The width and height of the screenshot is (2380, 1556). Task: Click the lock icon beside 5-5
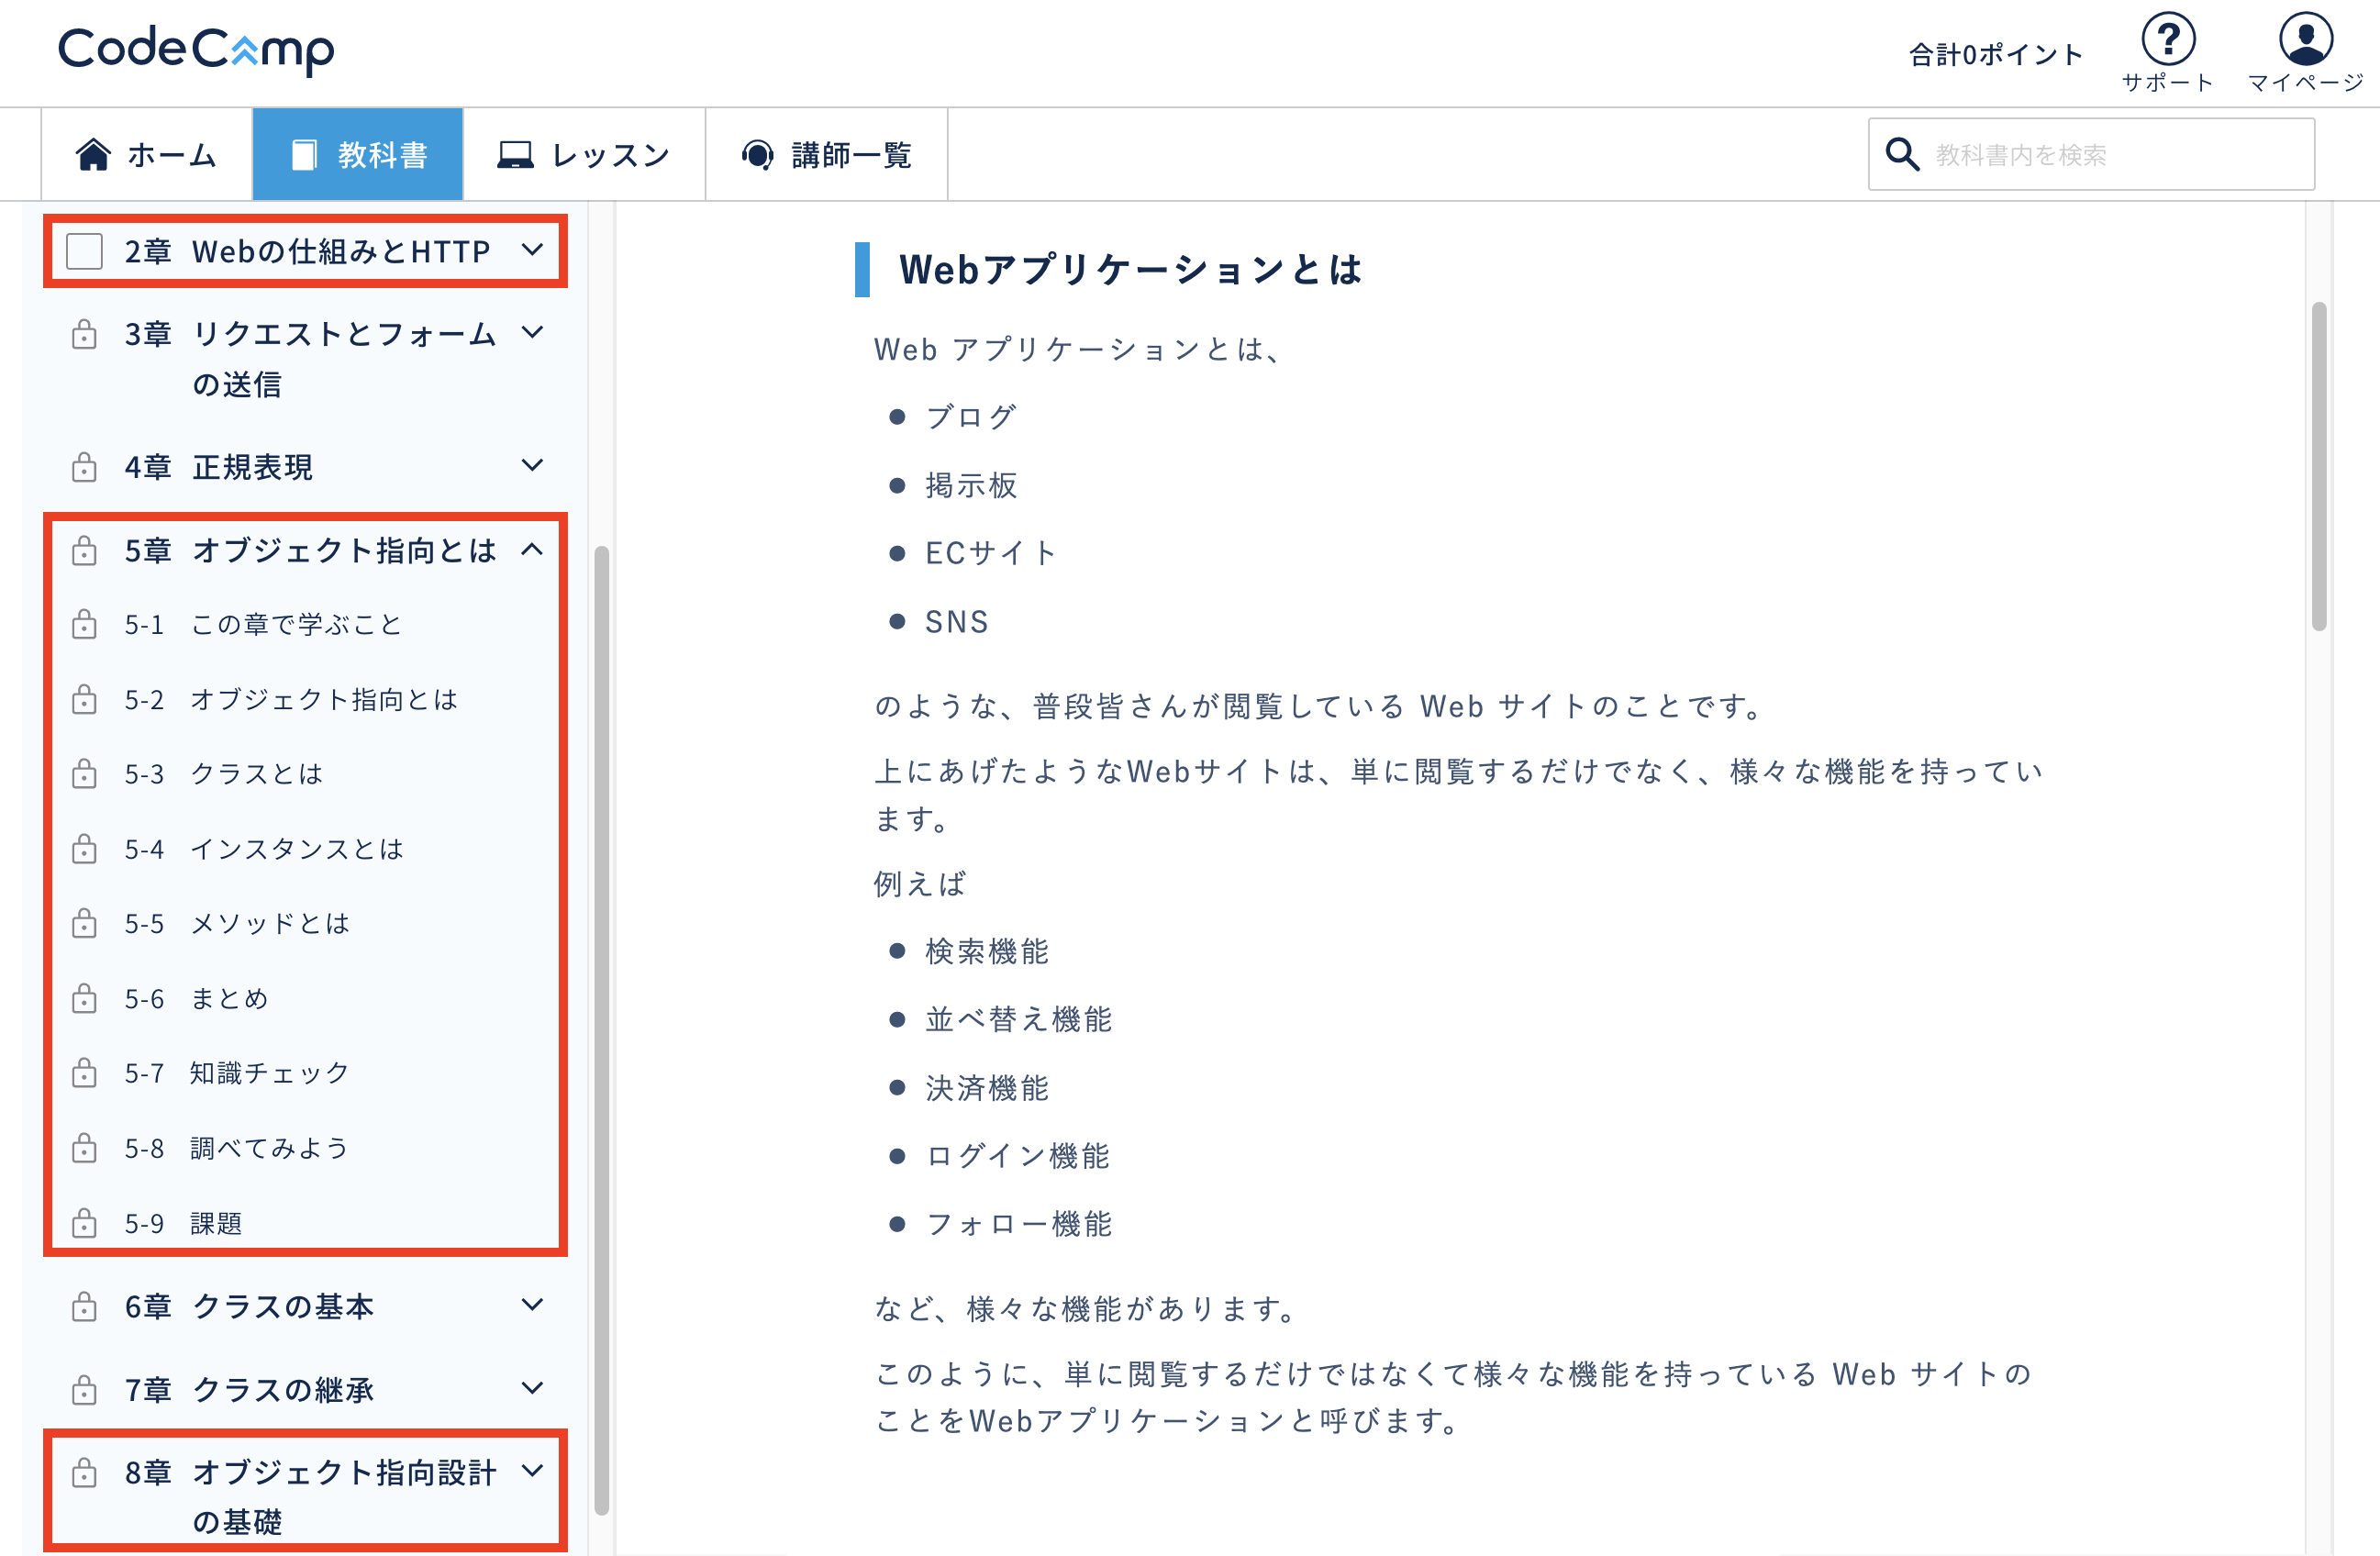[85, 923]
